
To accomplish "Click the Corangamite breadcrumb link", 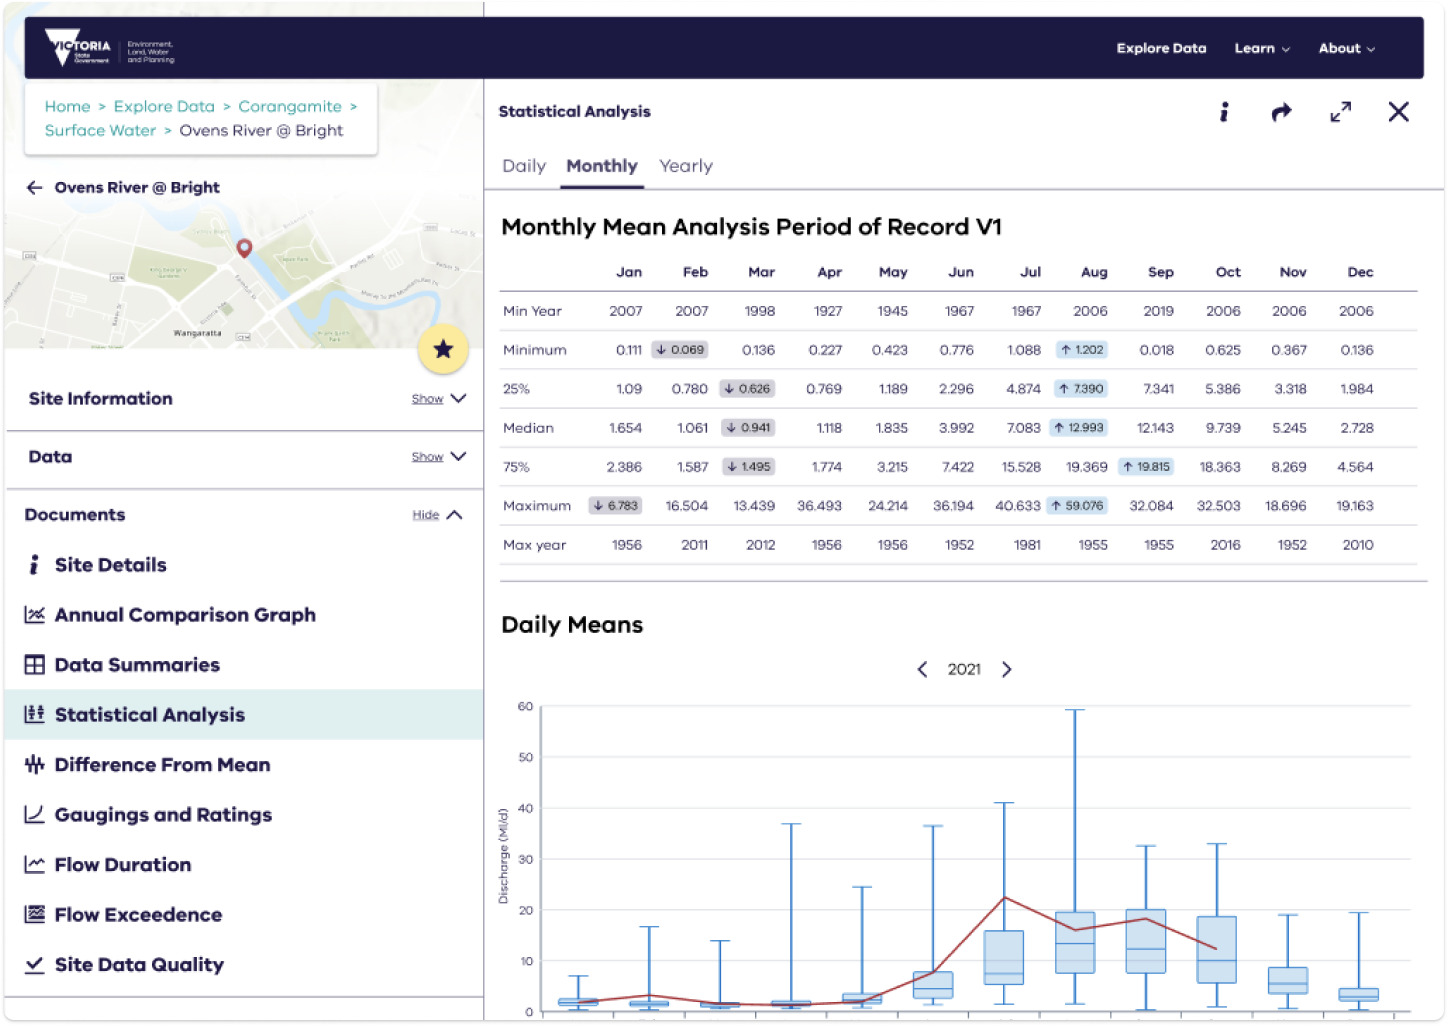I will pyautogui.click(x=290, y=106).
